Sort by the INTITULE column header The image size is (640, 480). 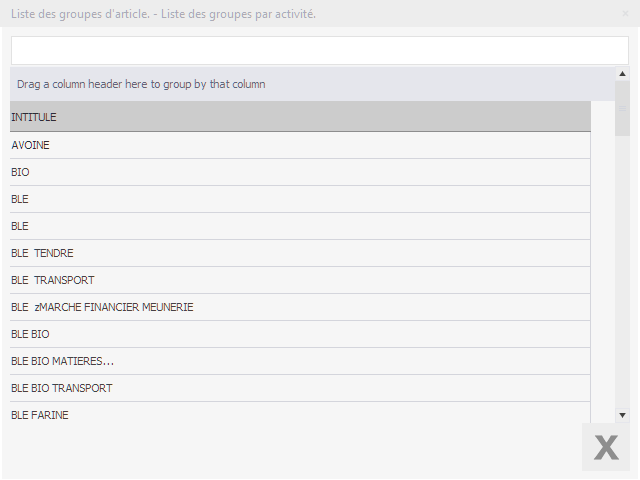[x=300, y=117]
